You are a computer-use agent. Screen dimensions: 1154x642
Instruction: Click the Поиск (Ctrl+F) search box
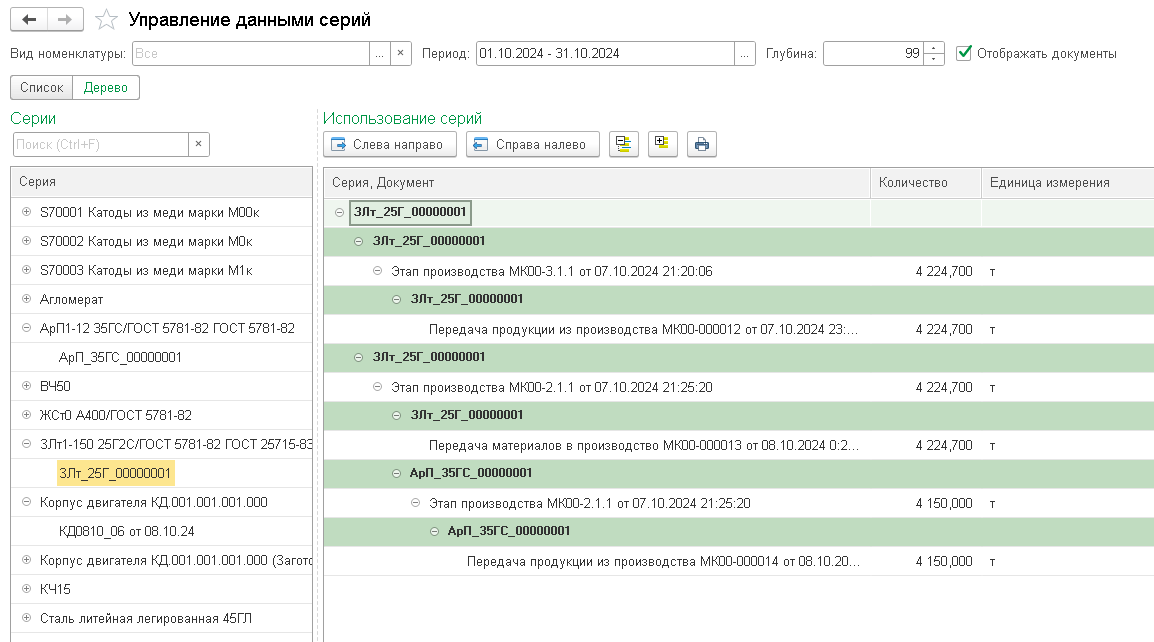click(101, 144)
